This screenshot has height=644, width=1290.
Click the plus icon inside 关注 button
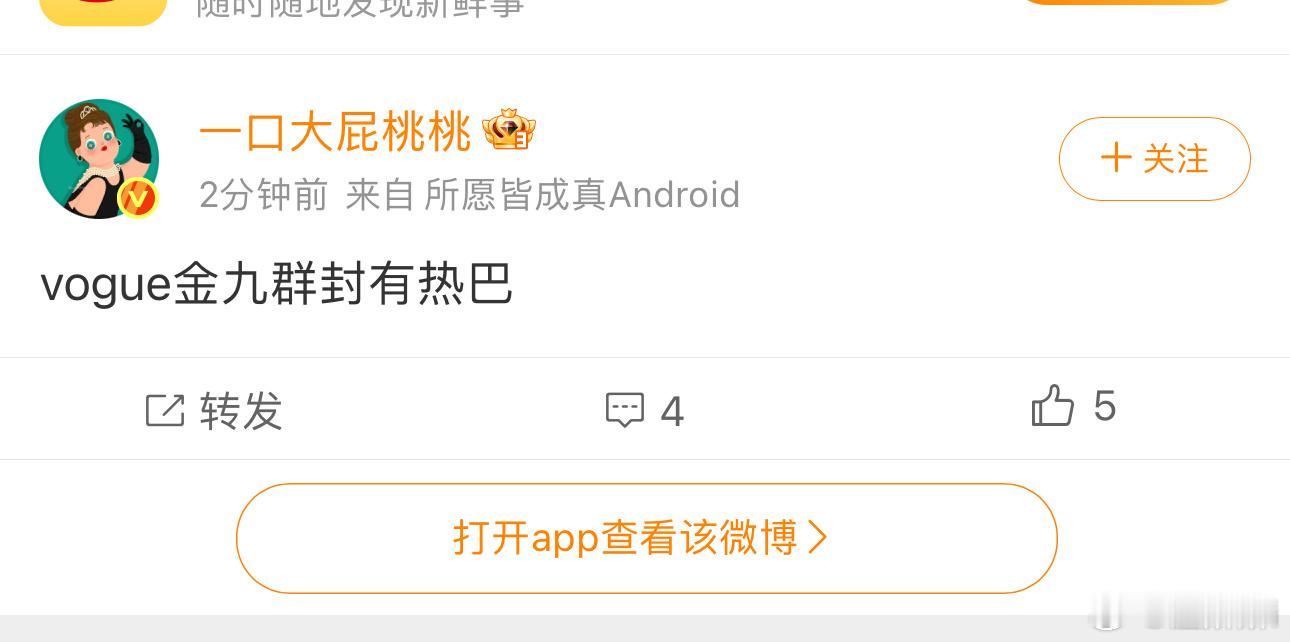click(1116, 158)
